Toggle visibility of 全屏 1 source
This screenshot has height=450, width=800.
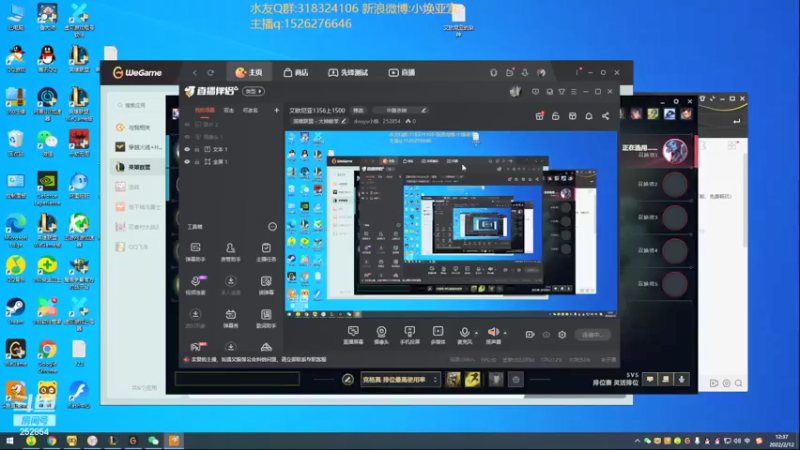tap(187, 162)
